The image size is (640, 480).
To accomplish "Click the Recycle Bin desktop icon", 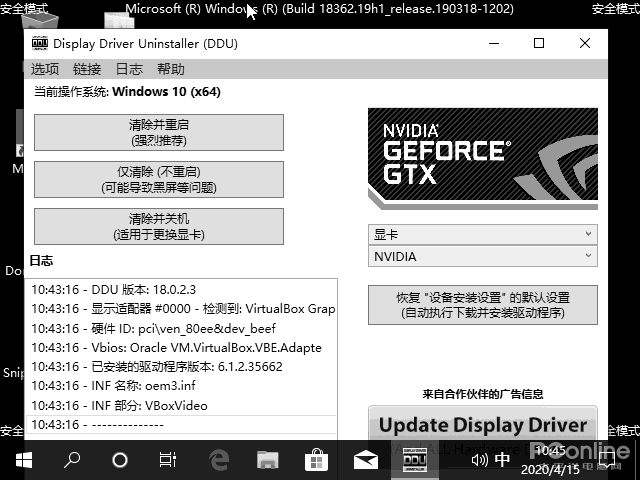I will click(x=39, y=20).
